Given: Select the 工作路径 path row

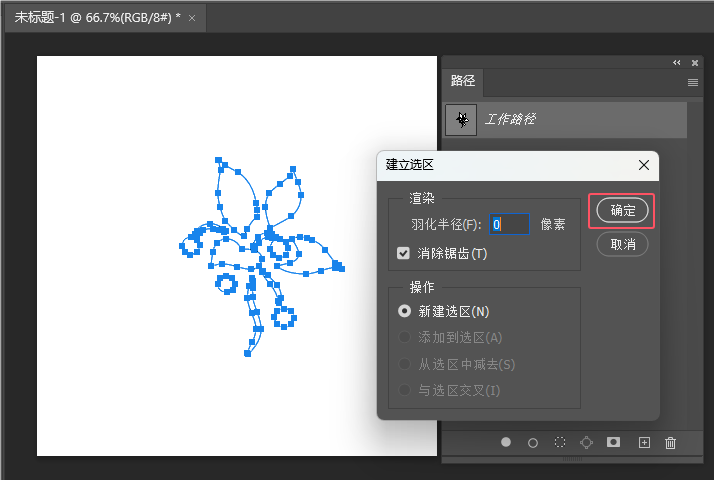Looking at the screenshot, I should 566,120.
